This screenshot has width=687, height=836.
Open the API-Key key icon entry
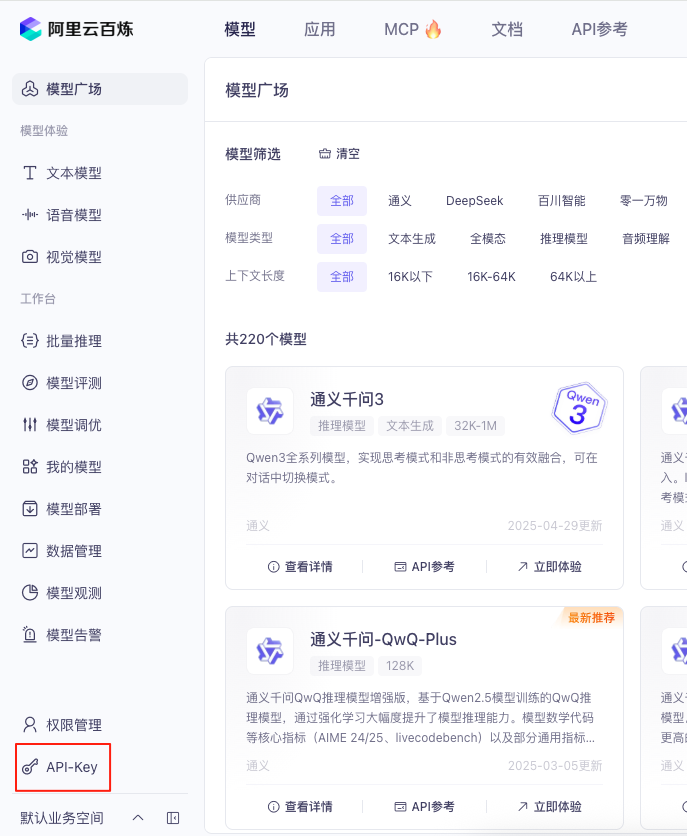[30, 767]
